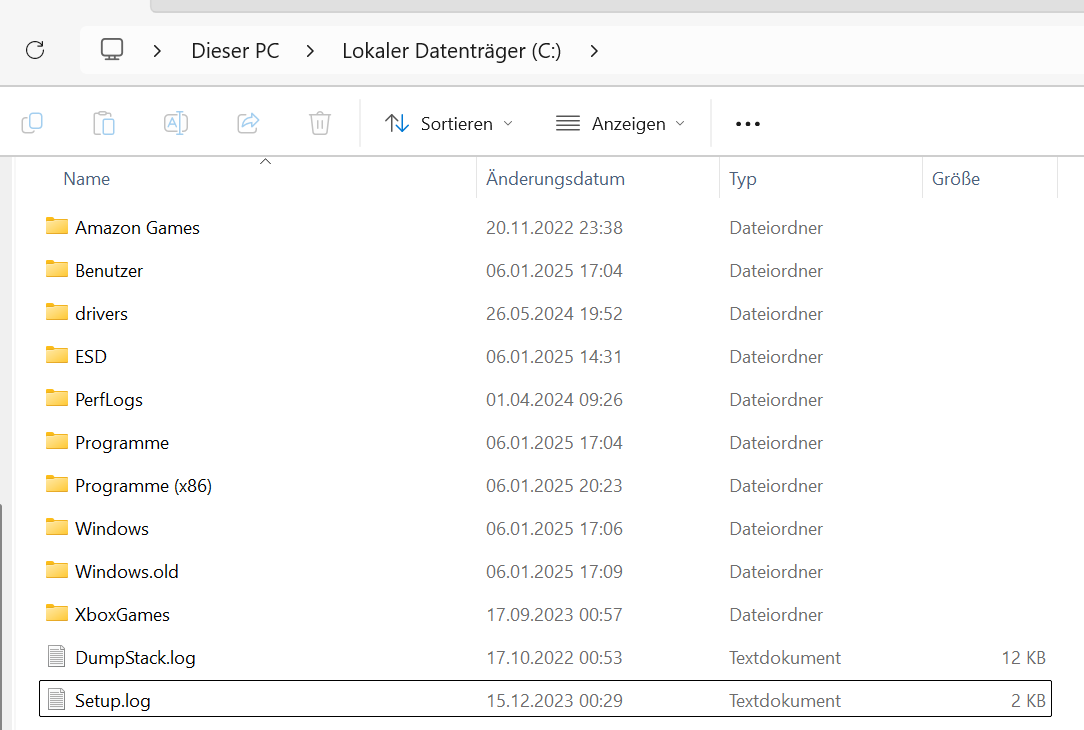Select the drivers folder name

101,313
